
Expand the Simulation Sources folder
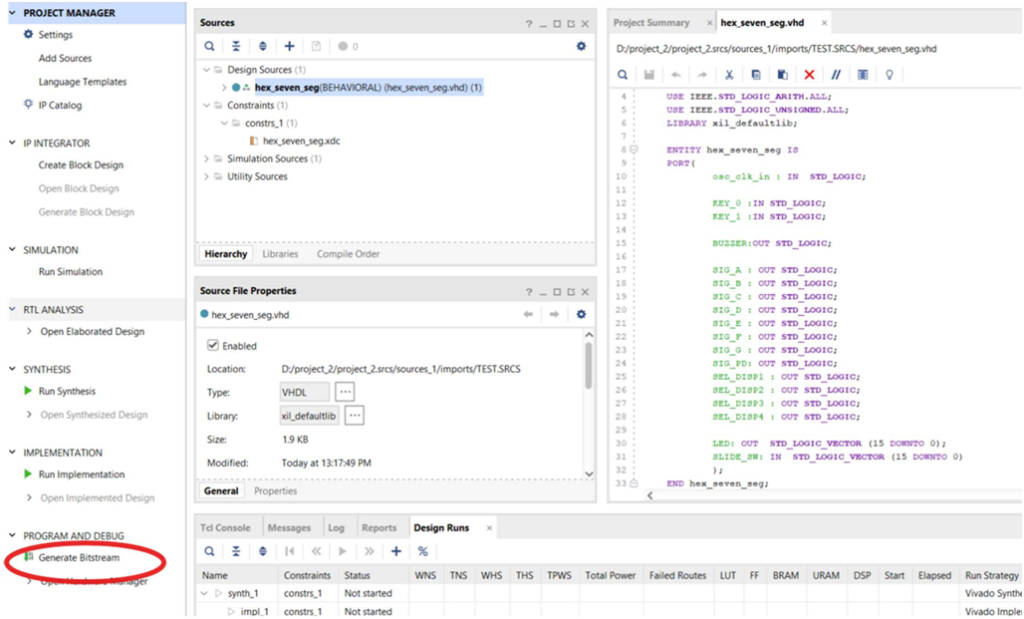pyautogui.click(x=206, y=158)
